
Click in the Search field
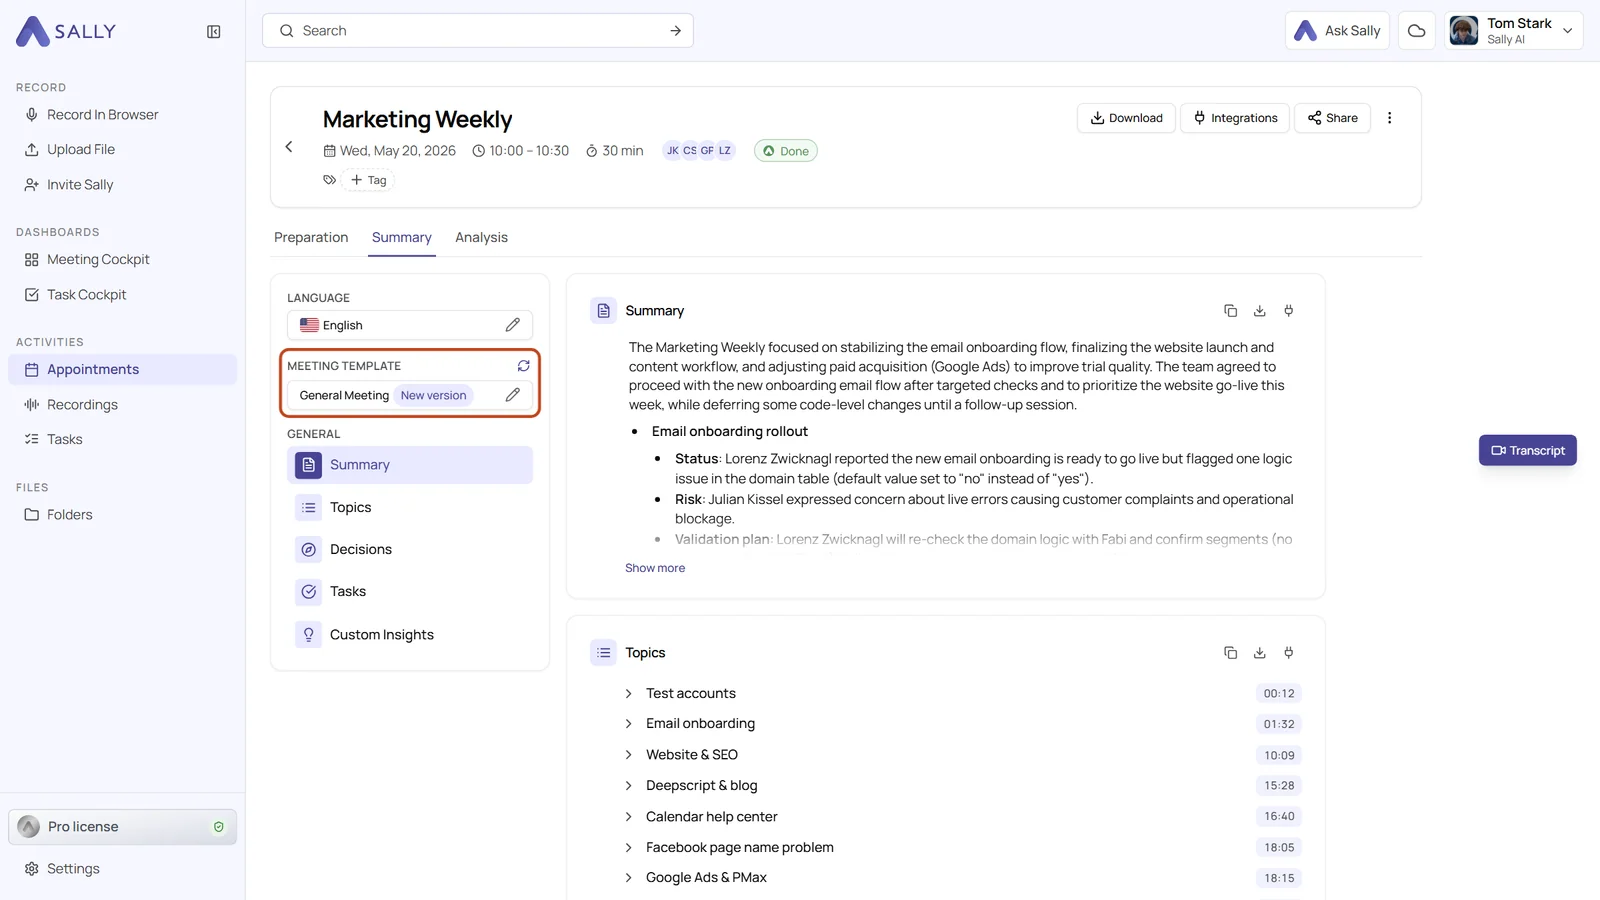tap(478, 31)
